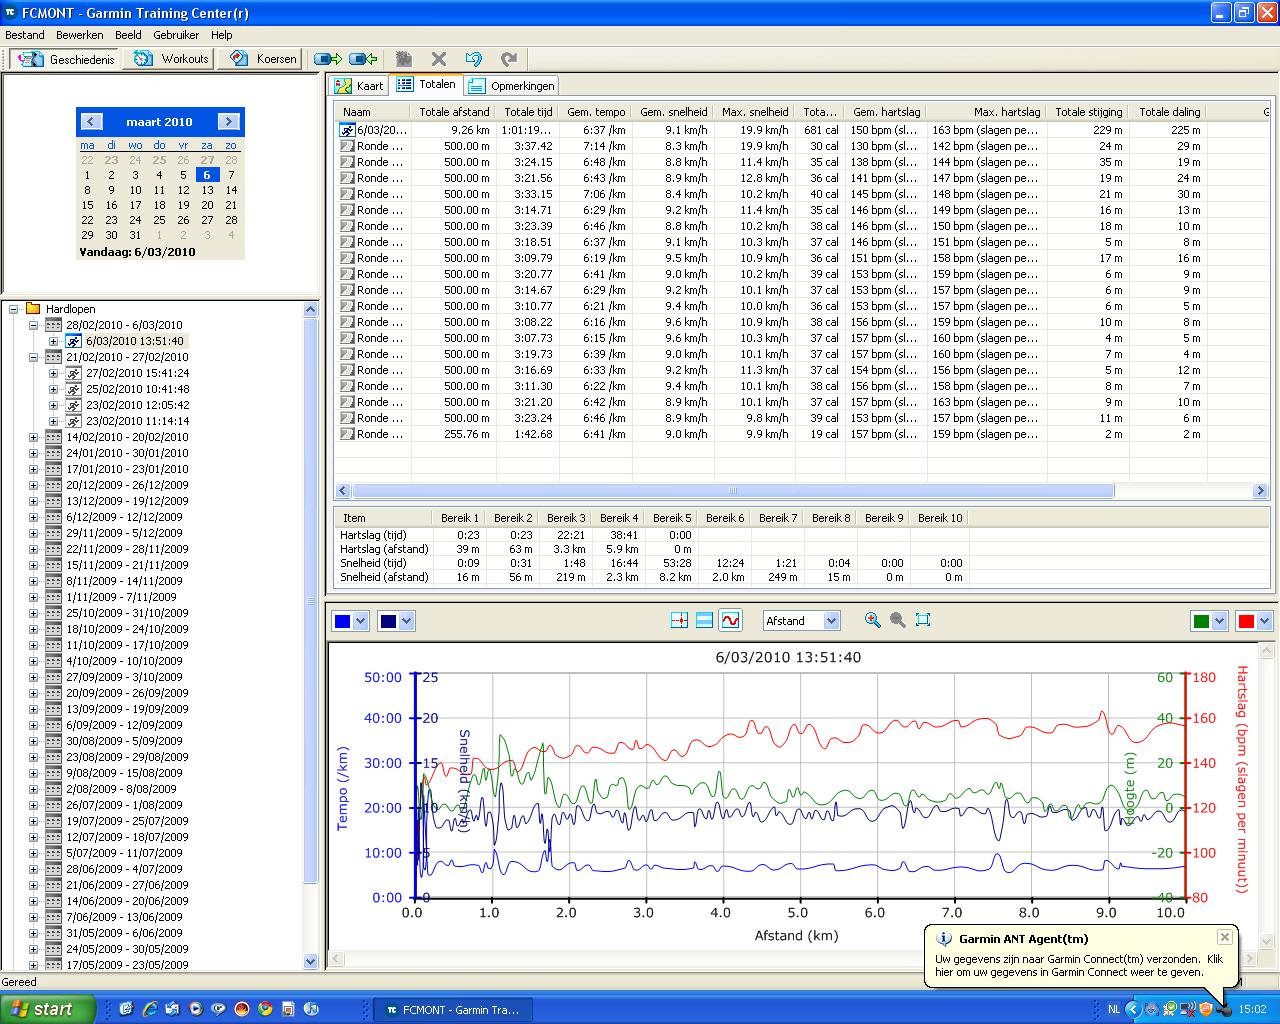
Task: Expand week 20/12/2009 - 26/12/2009
Action: [33, 485]
